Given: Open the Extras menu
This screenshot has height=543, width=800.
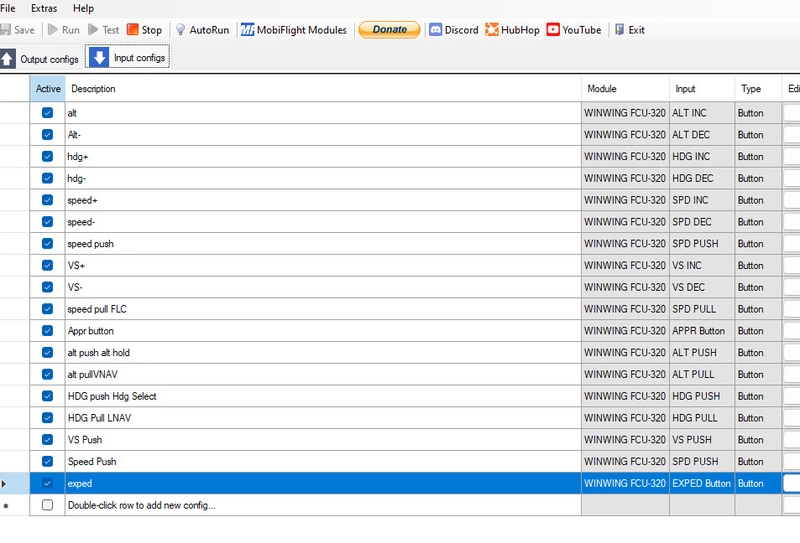Looking at the screenshot, I should 44,8.
